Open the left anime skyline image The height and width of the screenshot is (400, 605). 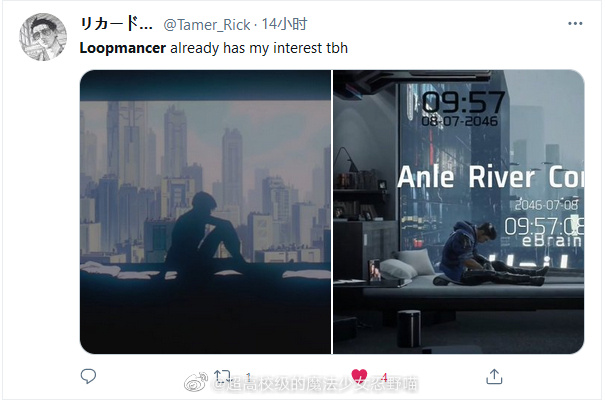(205, 212)
